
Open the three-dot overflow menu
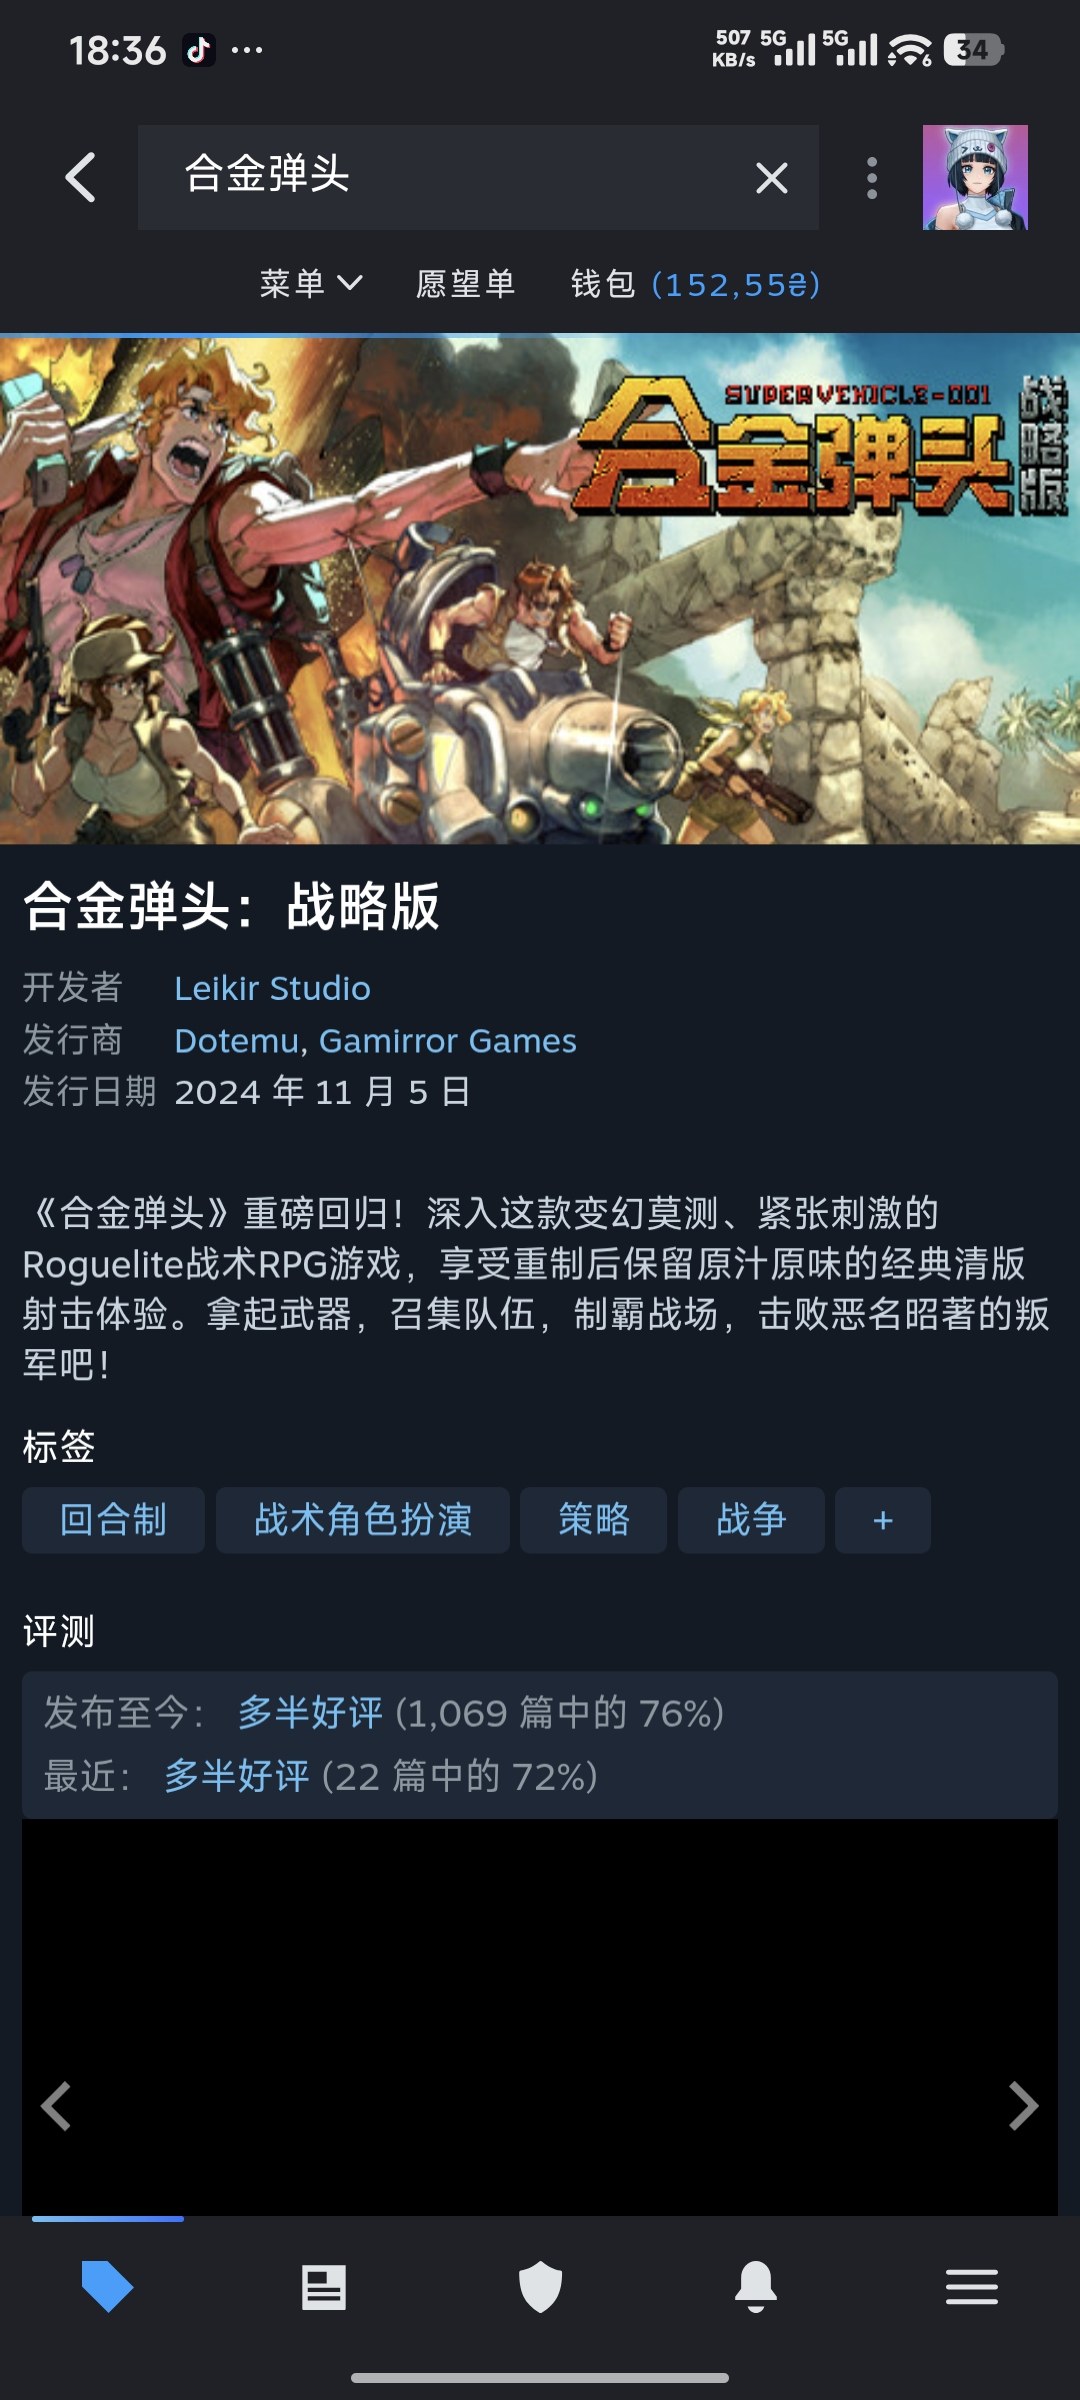872,178
